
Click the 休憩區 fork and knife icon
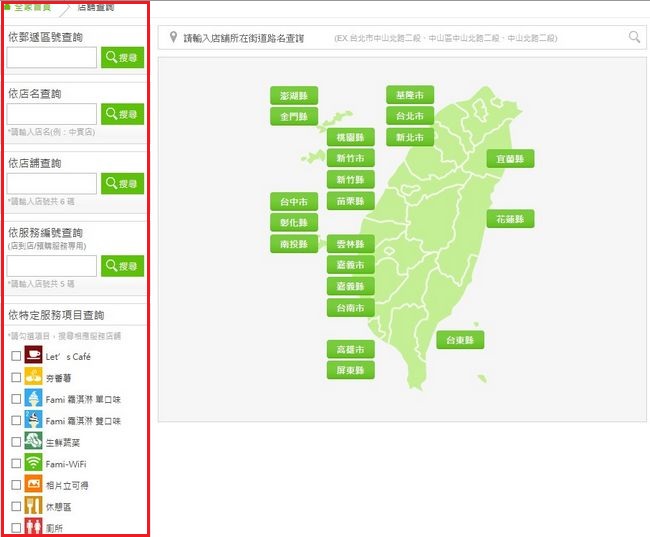(x=33, y=506)
